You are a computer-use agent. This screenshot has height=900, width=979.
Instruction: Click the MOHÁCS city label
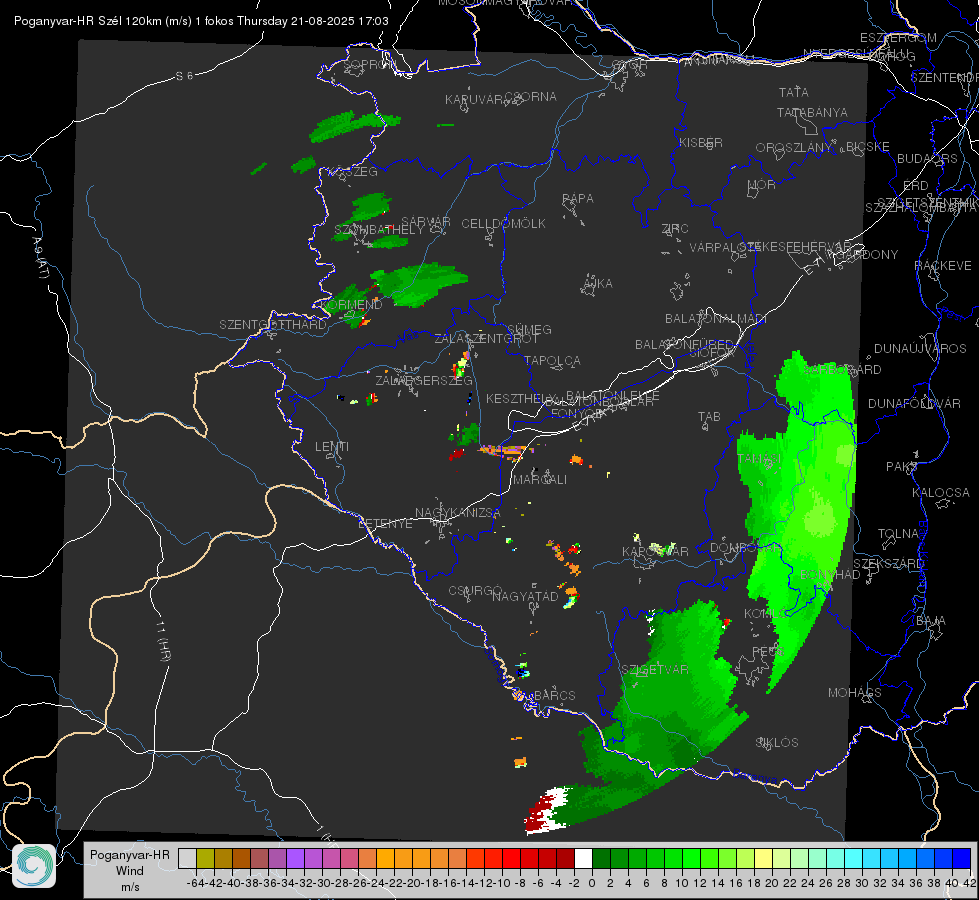coord(854,693)
